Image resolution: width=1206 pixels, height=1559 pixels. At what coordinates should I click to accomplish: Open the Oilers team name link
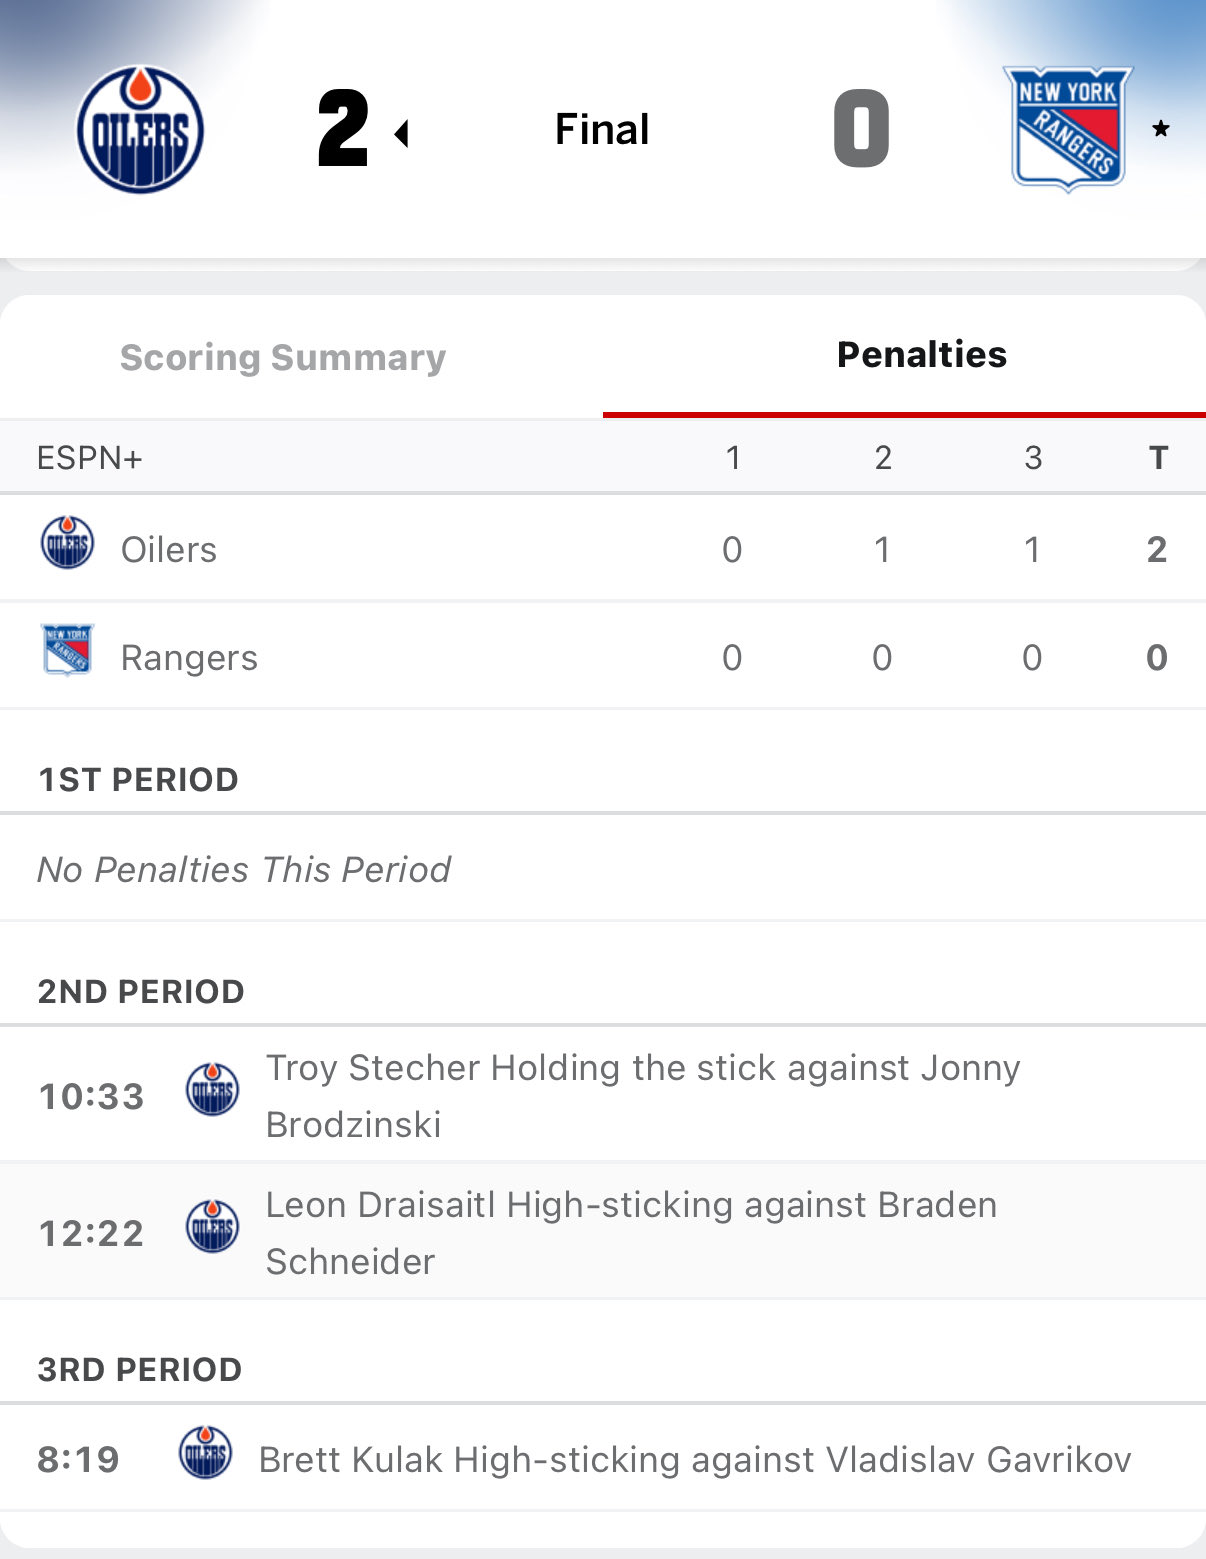(168, 550)
